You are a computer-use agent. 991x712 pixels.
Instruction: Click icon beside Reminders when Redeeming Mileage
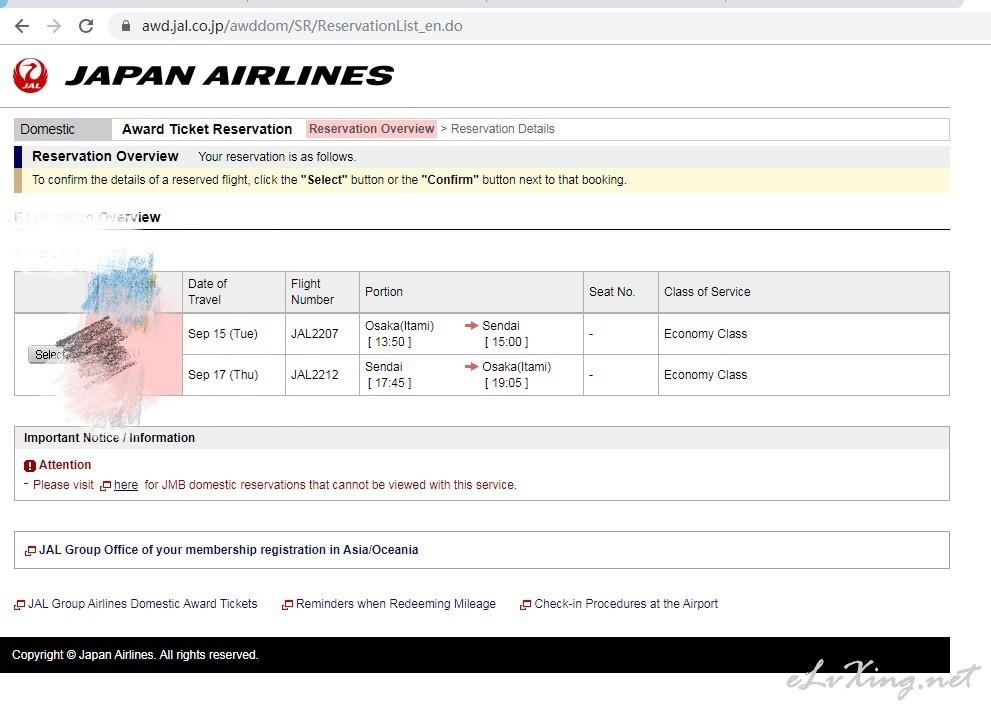tap(288, 605)
